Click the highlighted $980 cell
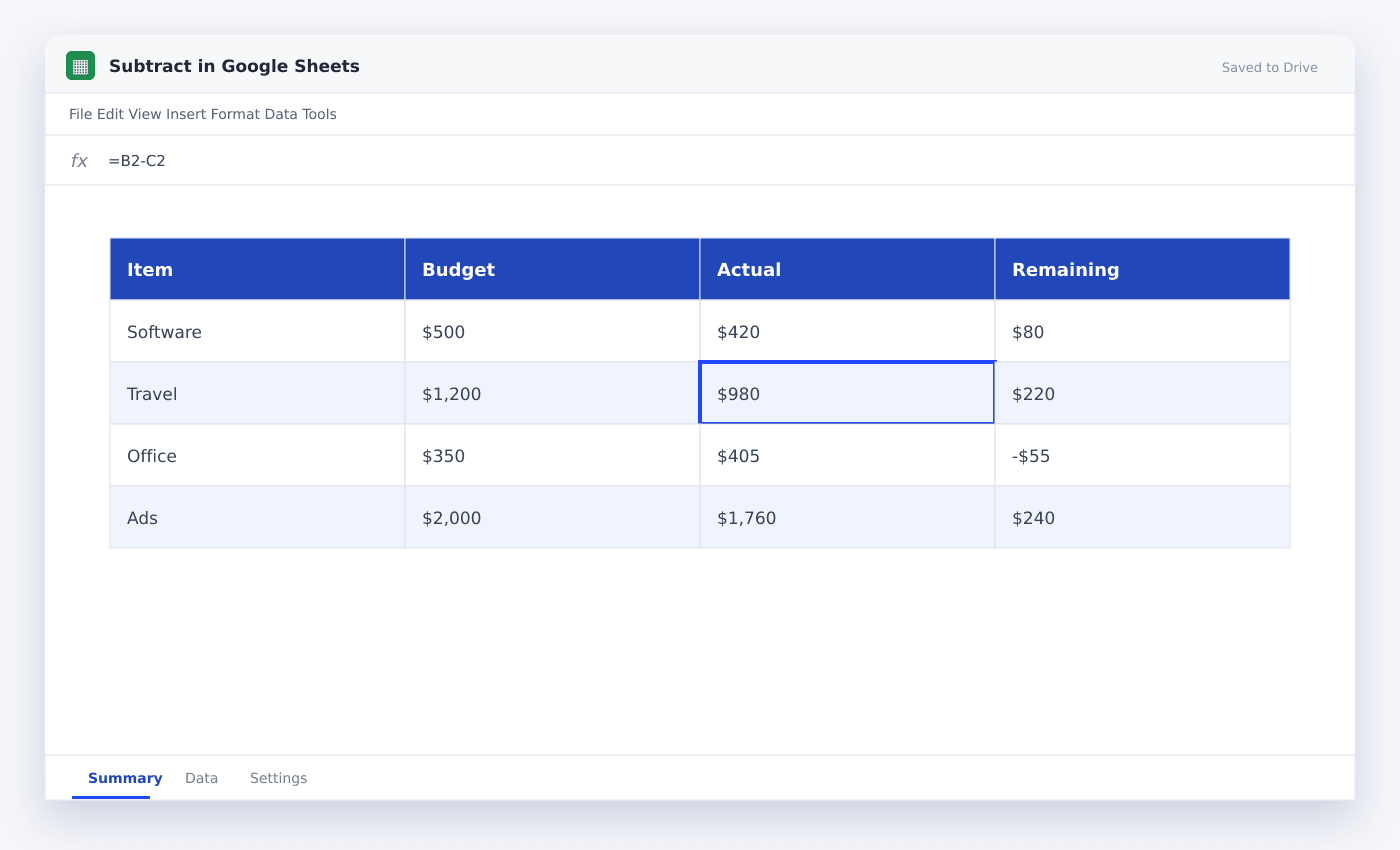Viewport: 1400px width, 850px height. pyautogui.click(x=847, y=393)
